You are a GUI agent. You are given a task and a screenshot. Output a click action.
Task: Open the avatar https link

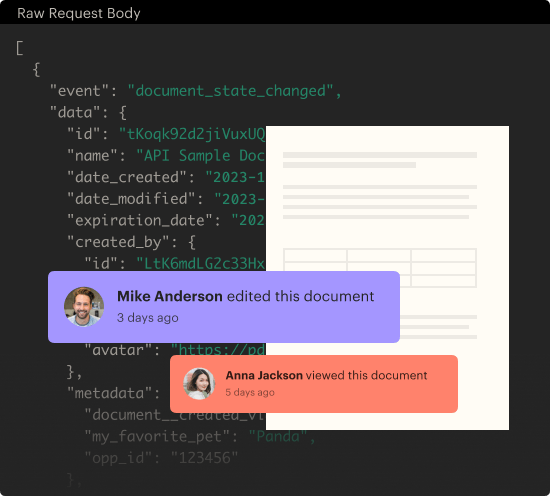click(x=218, y=350)
